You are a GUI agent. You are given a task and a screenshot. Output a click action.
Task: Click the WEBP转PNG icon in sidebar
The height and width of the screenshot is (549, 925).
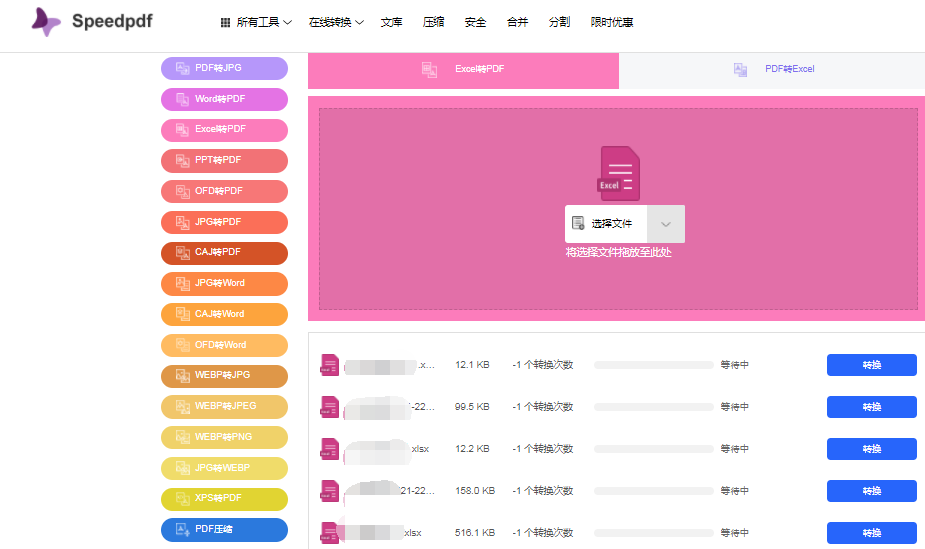tap(183, 438)
